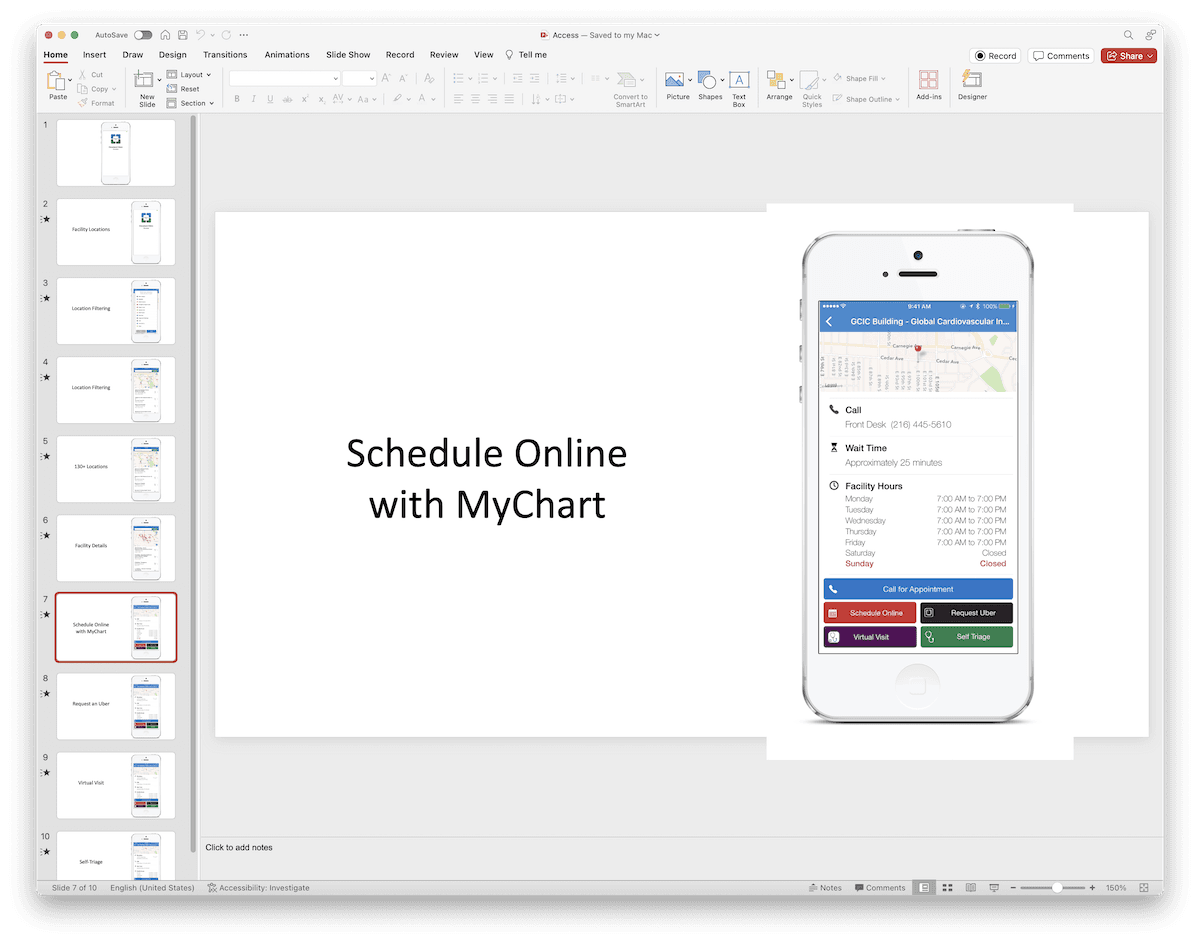Screen dimensions: 1200x943
Task: Toggle Strikethrough formatting
Action: click(287, 99)
